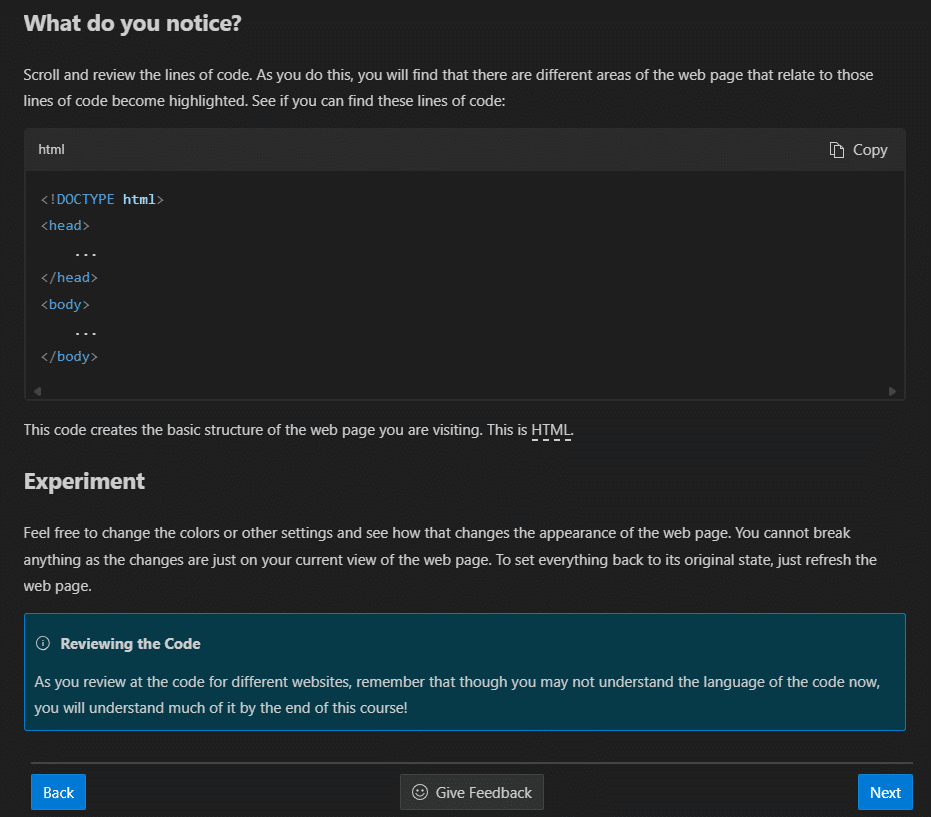Click the closing head tag in code
Image resolution: width=931 pixels, height=817 pixels.
point(69,278)
